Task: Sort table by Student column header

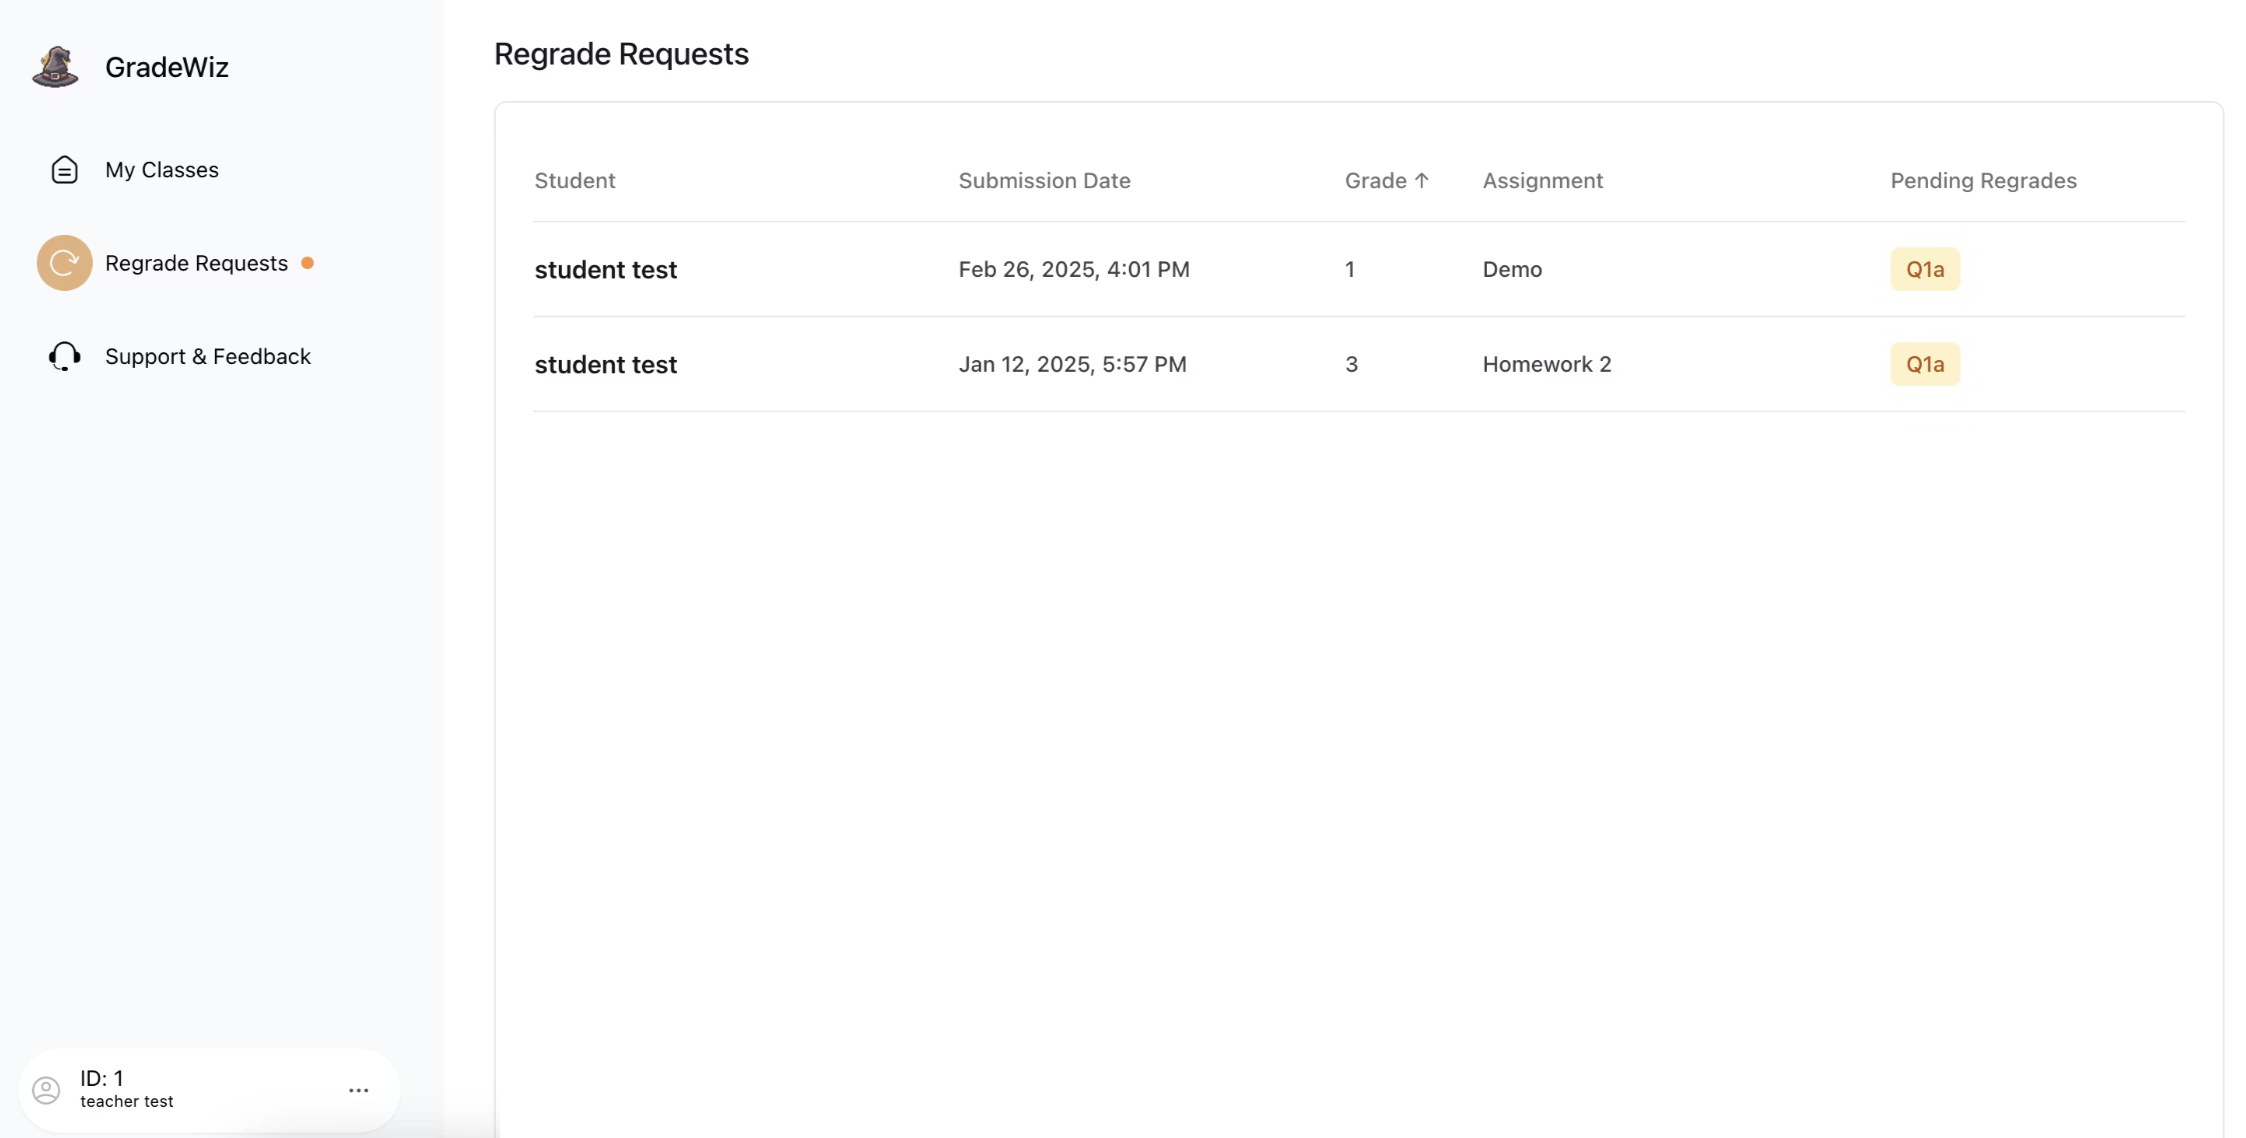Action: [574, 181]
